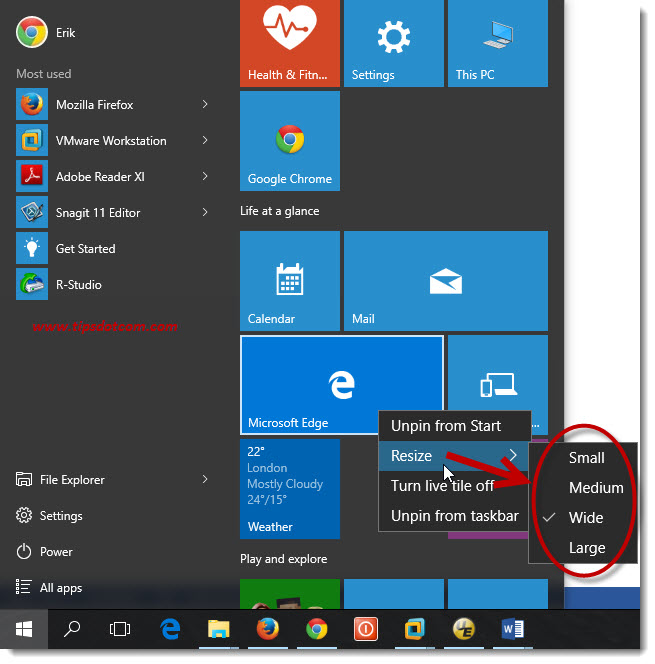Open Word from the taskbar
Viewport: 655px width, 664px height.
513,630
